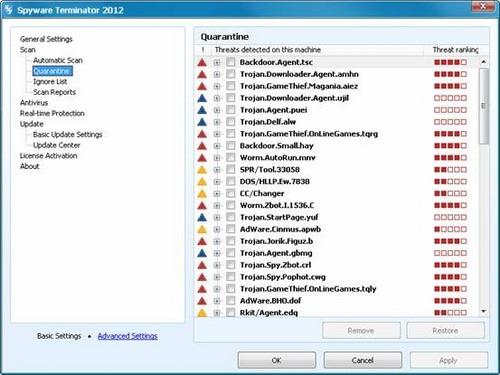Click the red triangle for Trojan.GameThief.OnLineGames.tqrg

(x=202, y=134)
